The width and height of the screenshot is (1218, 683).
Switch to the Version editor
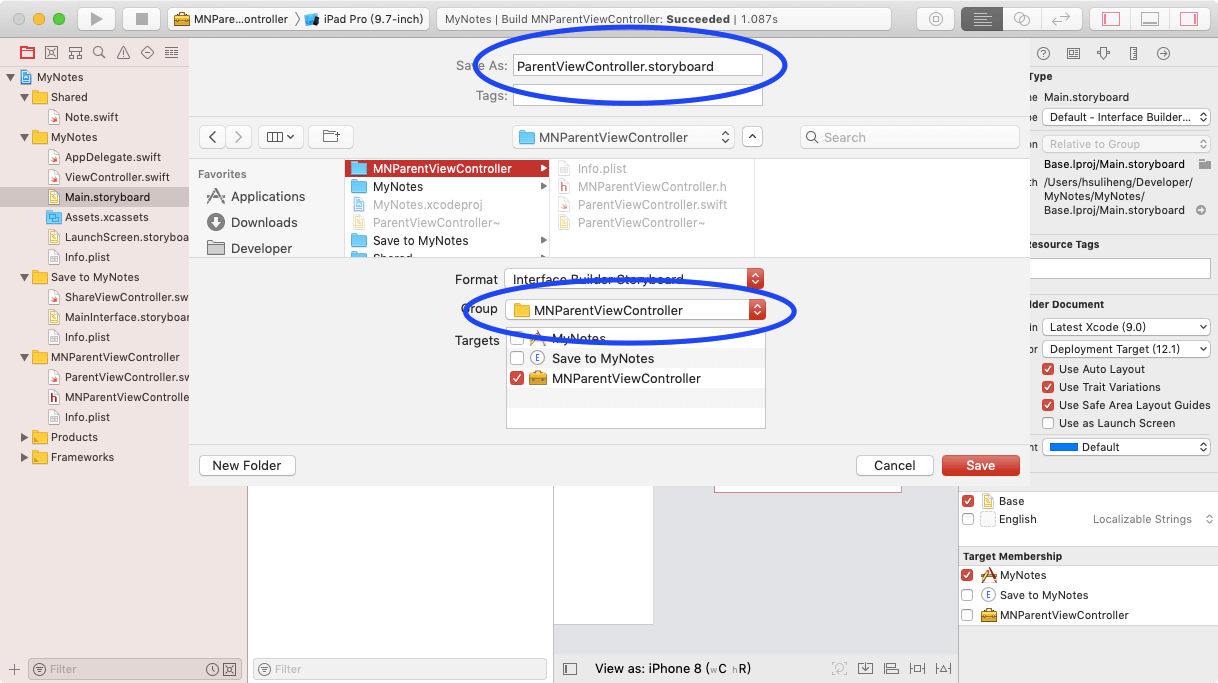pos(1061,19)
